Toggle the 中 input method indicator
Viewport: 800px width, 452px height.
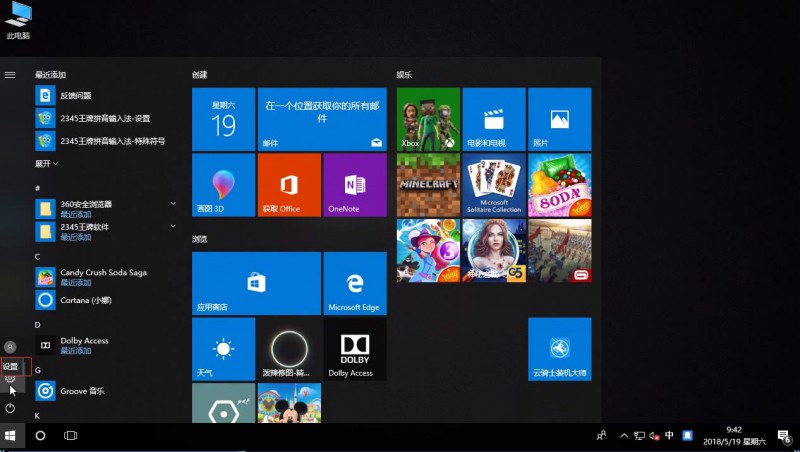point(669,435)
